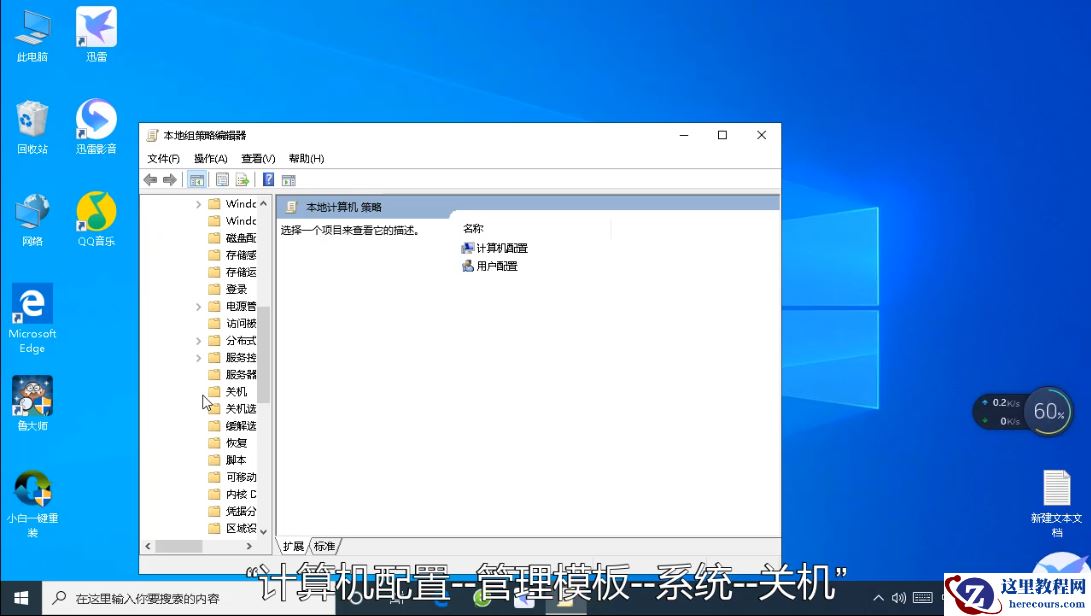This screenshot has height=616, width=1091.
Task: Select the 关机 folder in the tree
Action: coord(234,391)
